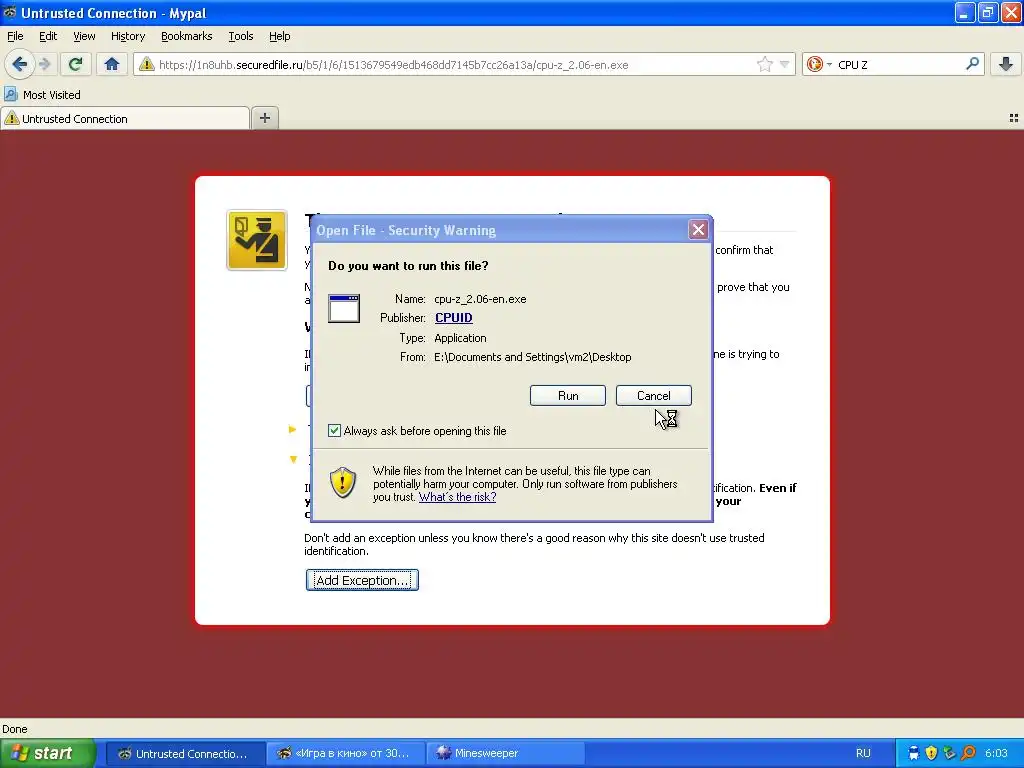Open the Tools menu

pyautogui.click(x=240, y=36)
